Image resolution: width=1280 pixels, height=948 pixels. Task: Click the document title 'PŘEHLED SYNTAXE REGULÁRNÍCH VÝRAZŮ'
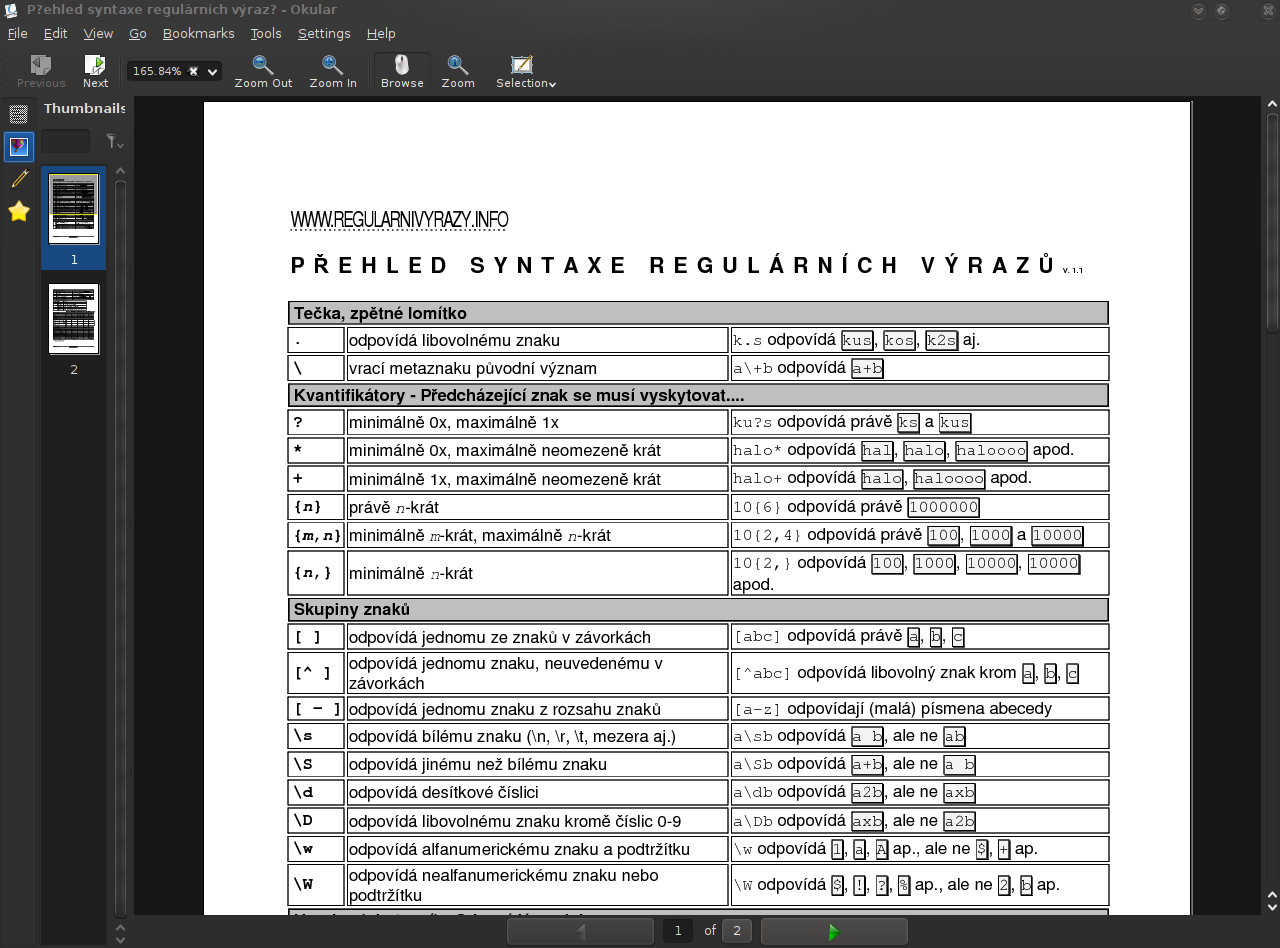(673, 265)
